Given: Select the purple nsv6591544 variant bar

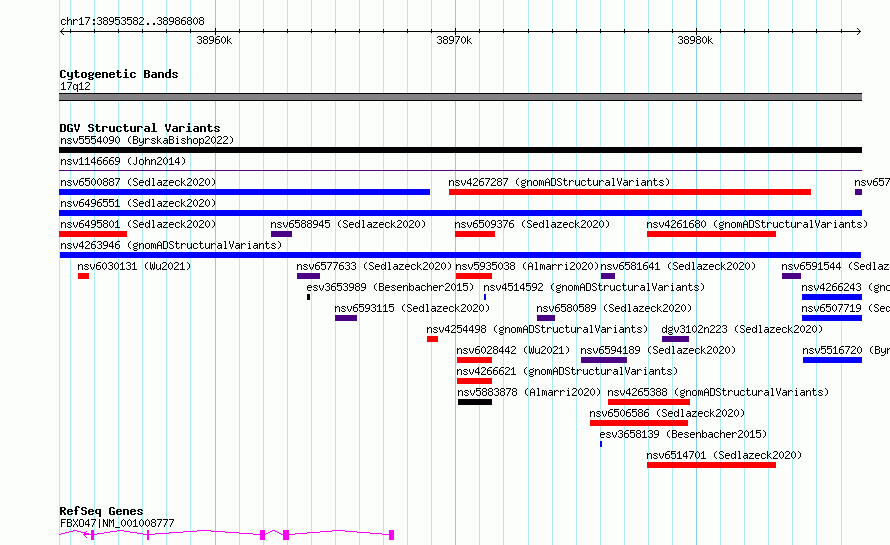Looking at the screenshot, I should tap(791, 276).
